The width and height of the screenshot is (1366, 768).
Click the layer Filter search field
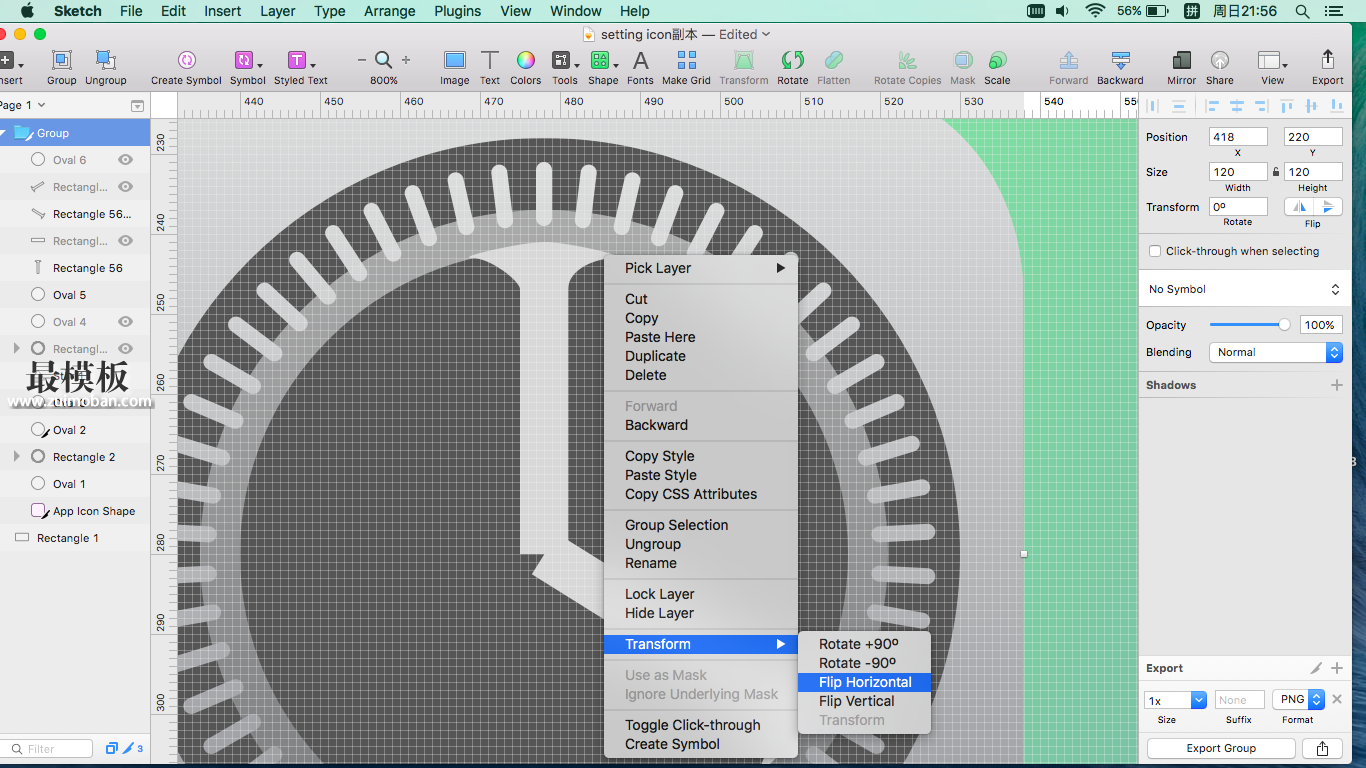tap(47, 748)
